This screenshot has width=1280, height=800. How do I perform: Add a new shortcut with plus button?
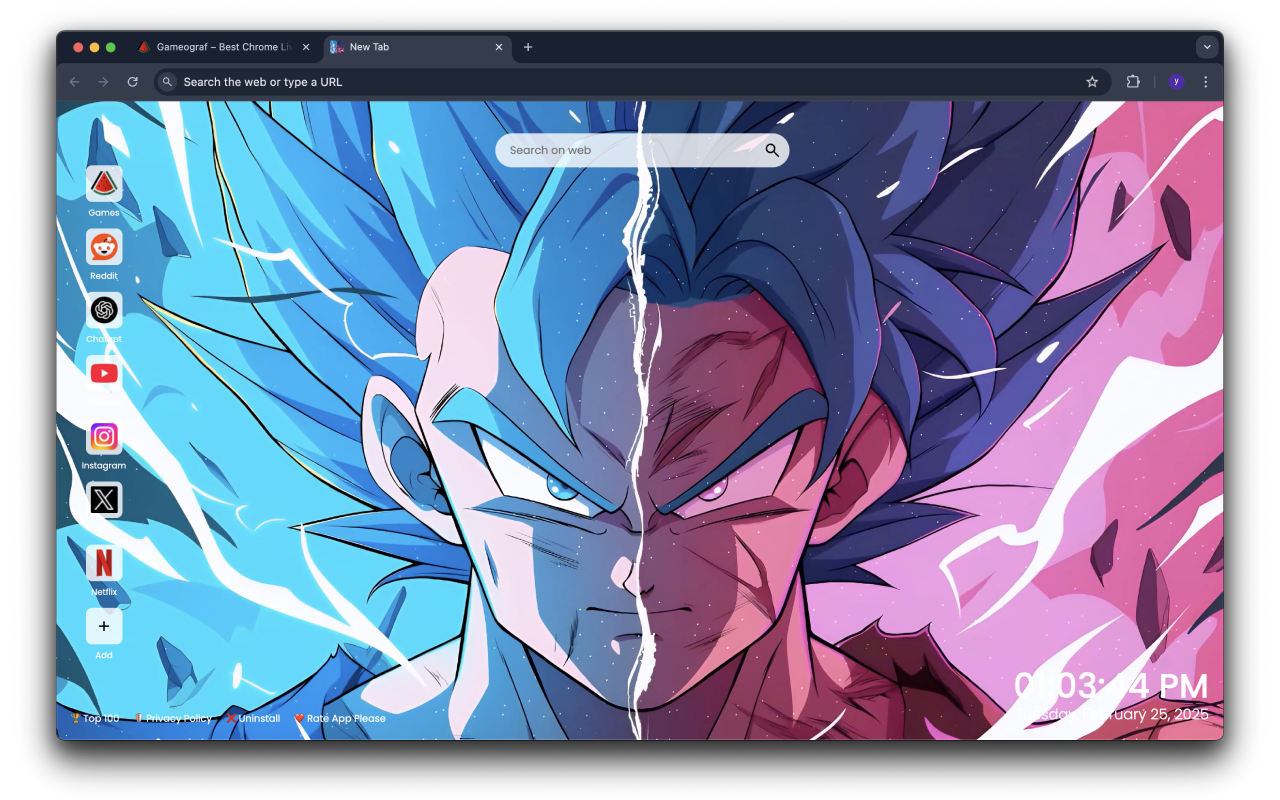click(104, 626)
